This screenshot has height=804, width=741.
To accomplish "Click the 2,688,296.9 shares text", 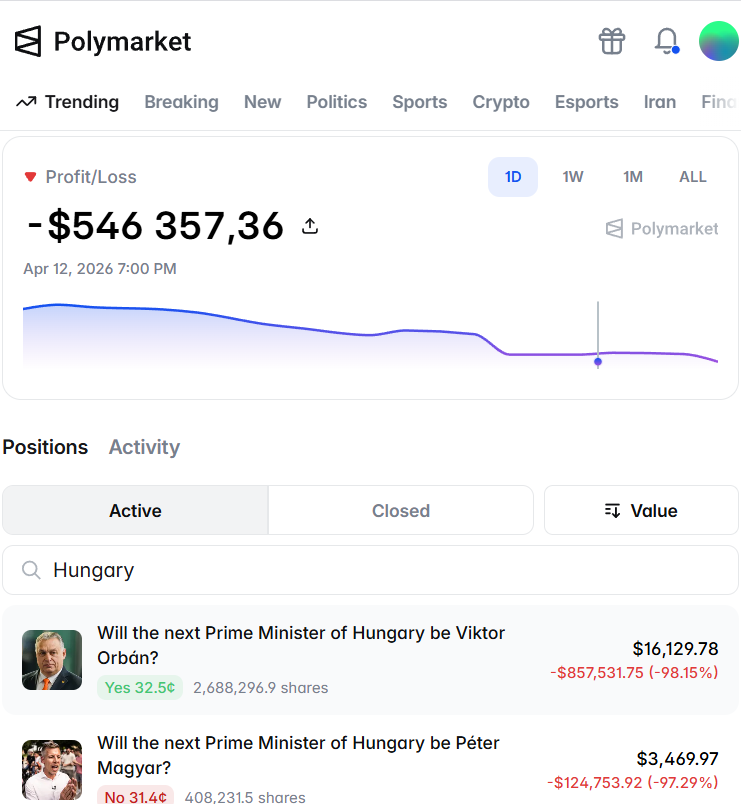I will tap(261, 688).
